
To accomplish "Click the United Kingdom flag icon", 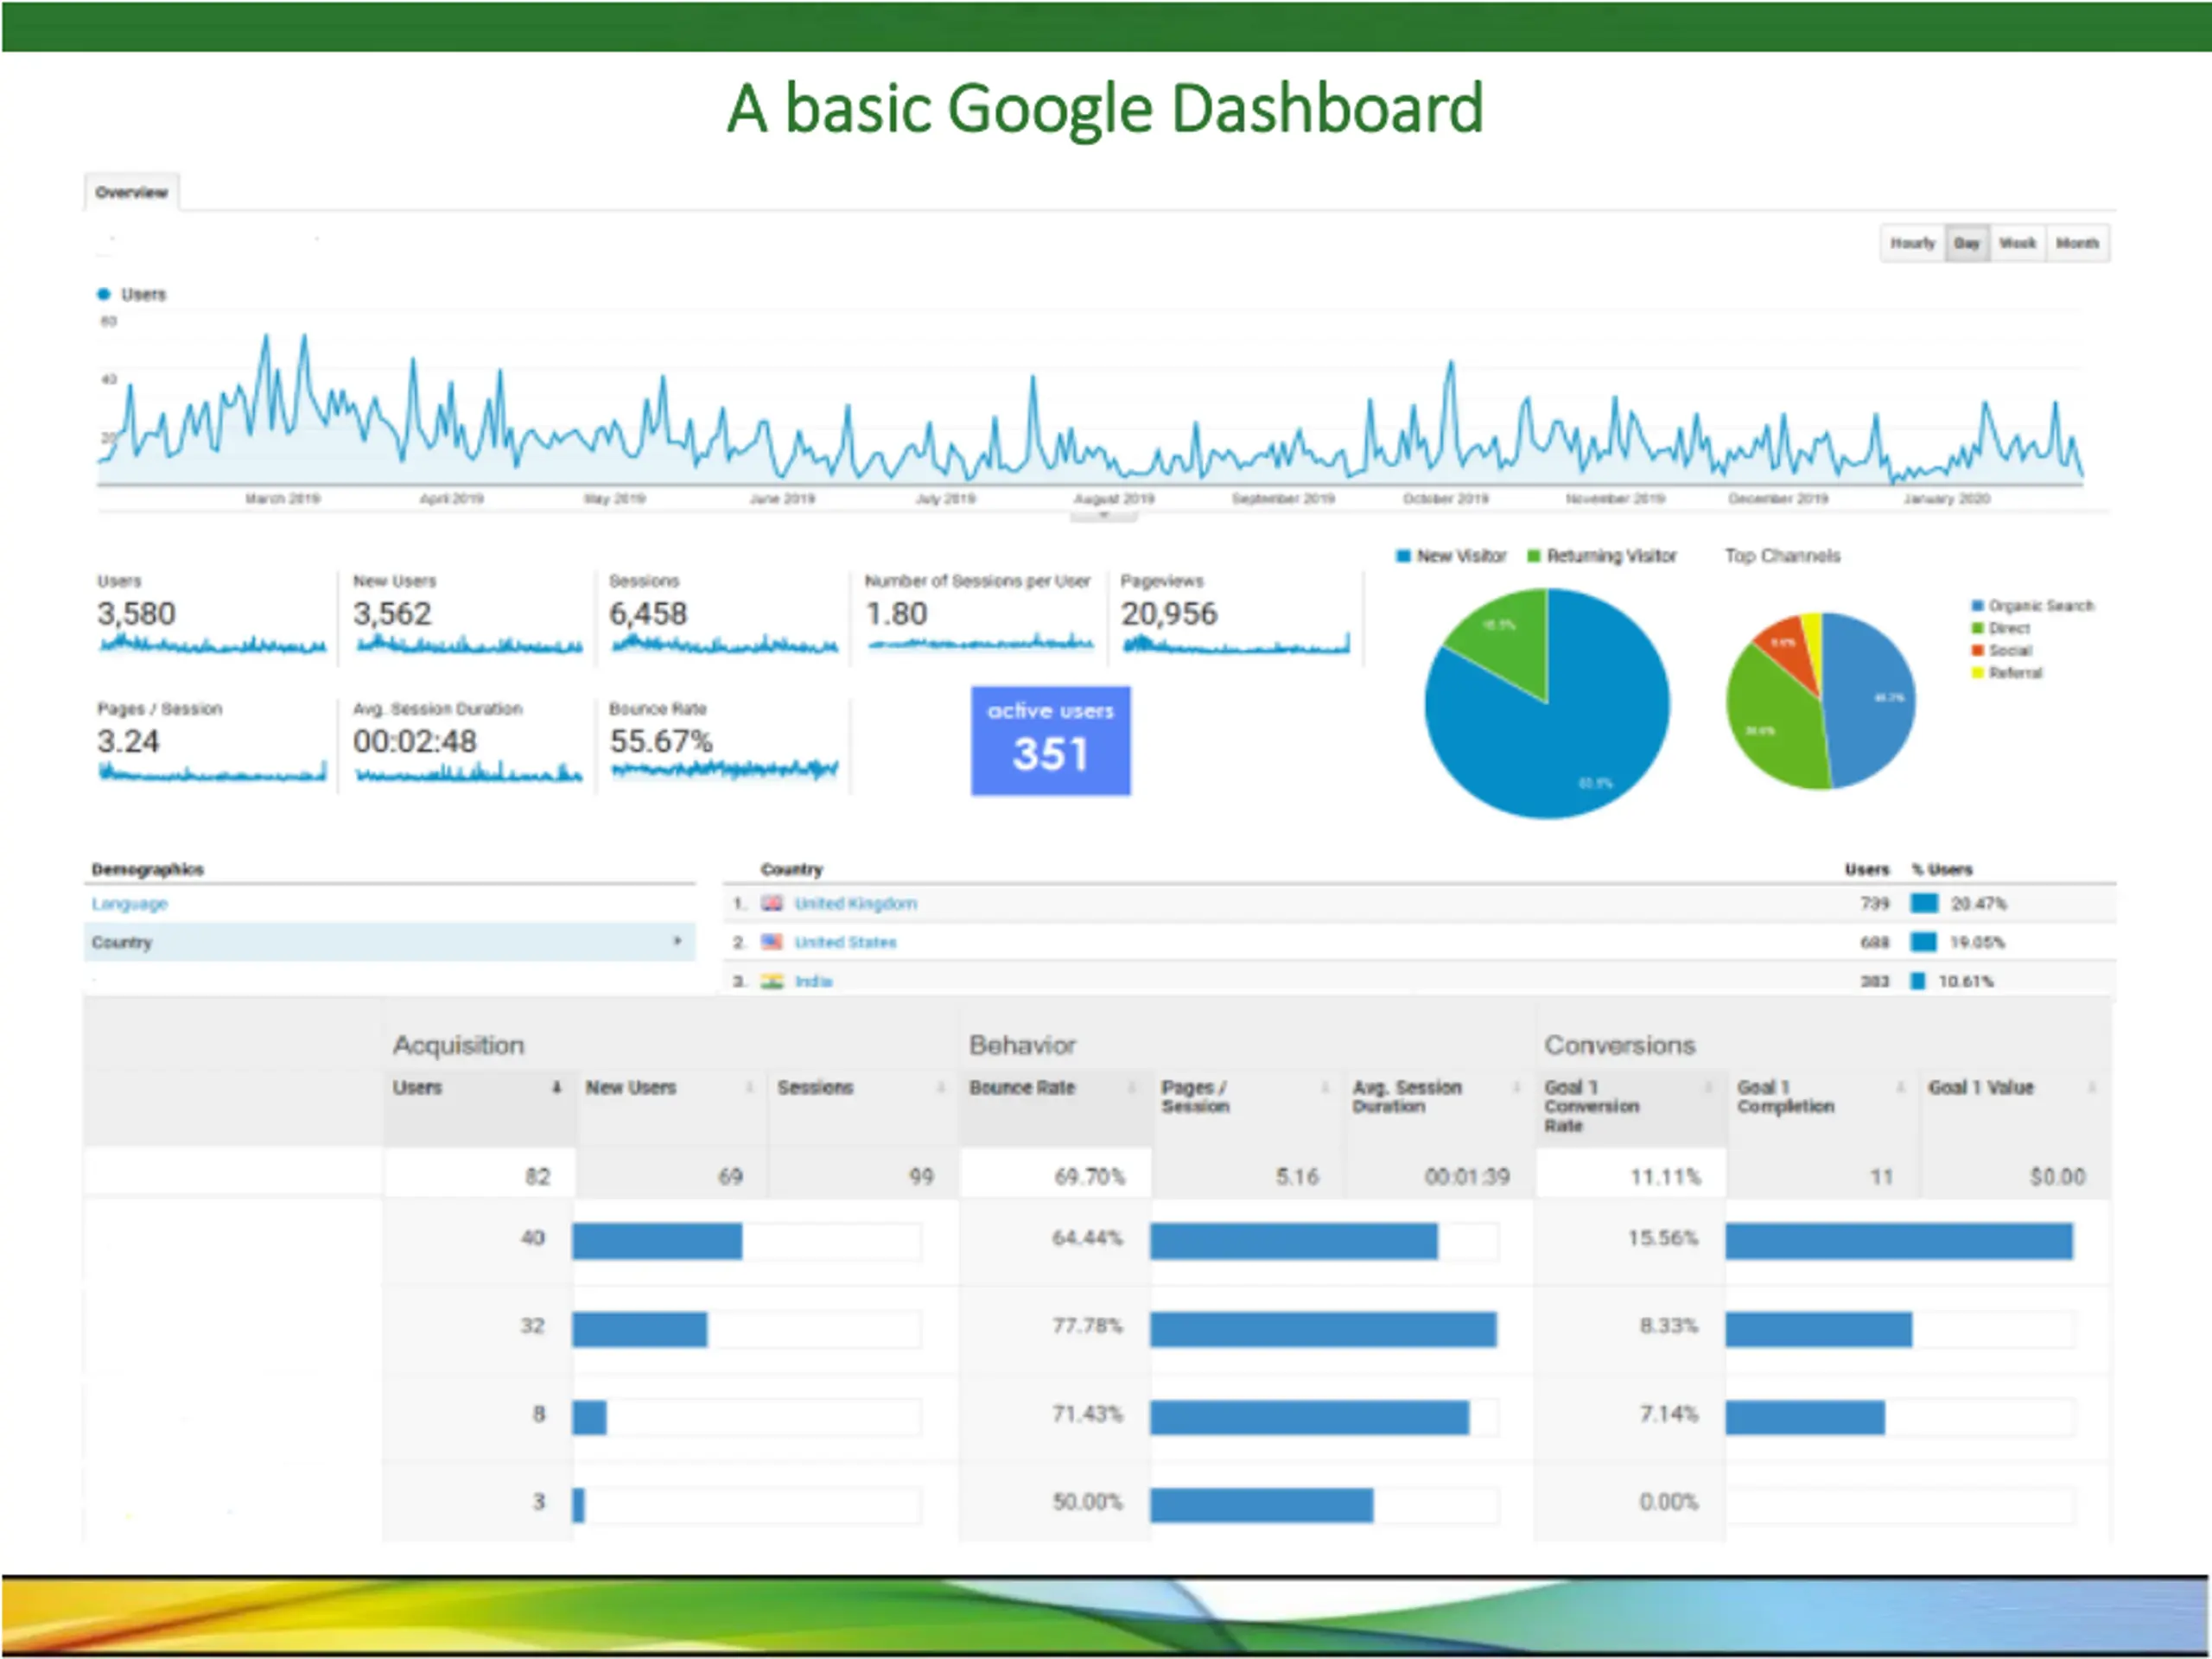I will tap(771, 903).
